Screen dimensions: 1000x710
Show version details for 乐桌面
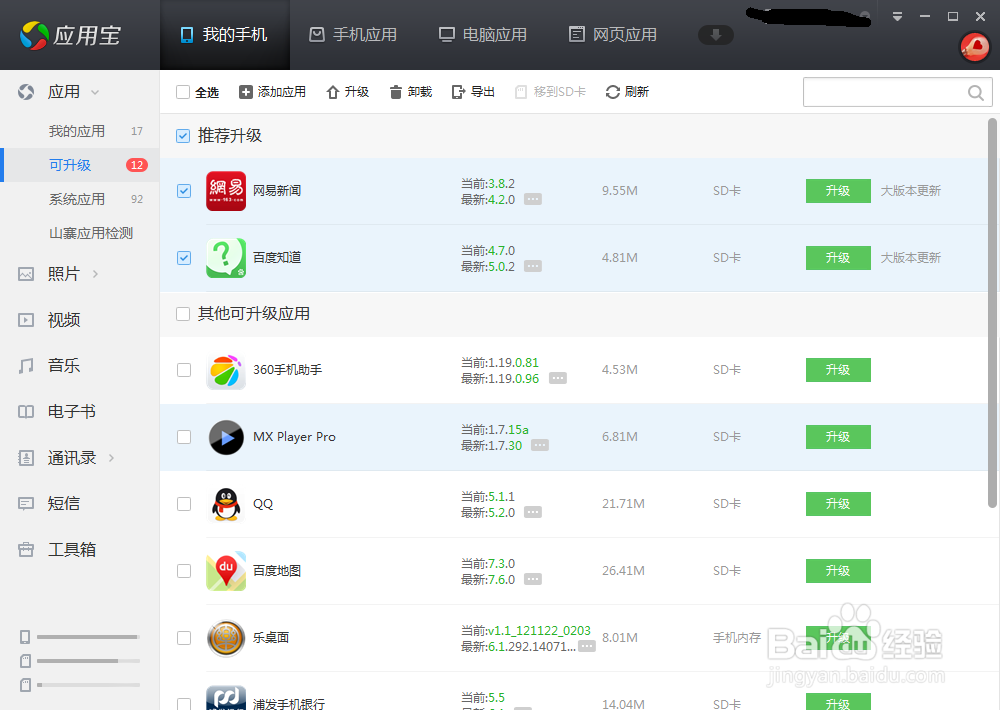click(587, 646)
